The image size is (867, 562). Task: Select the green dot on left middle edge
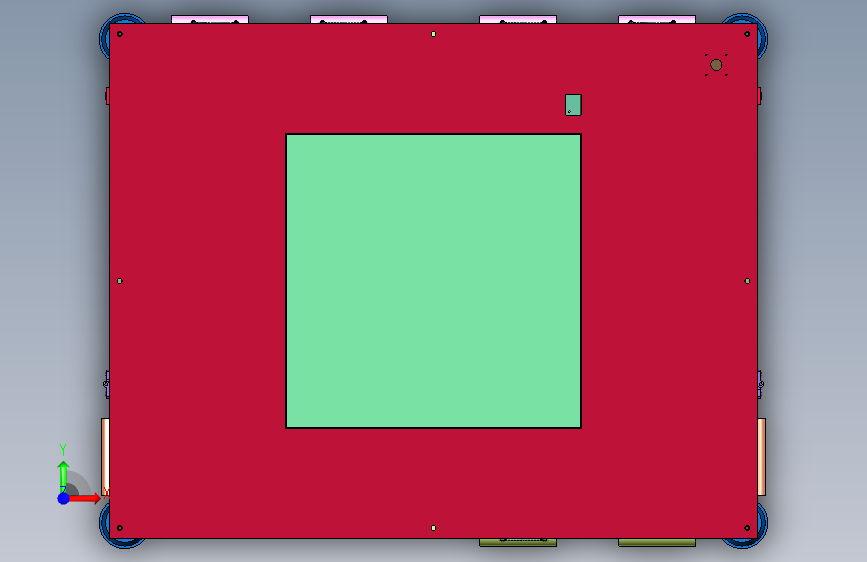click(120, 281)
